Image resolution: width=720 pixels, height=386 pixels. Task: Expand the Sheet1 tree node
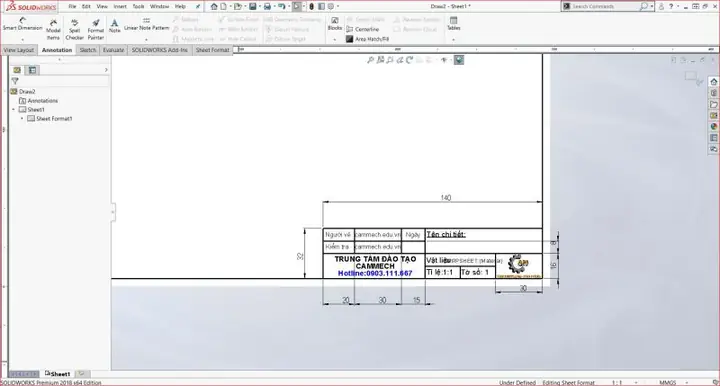pyautogui.click(x=13, y=110)
